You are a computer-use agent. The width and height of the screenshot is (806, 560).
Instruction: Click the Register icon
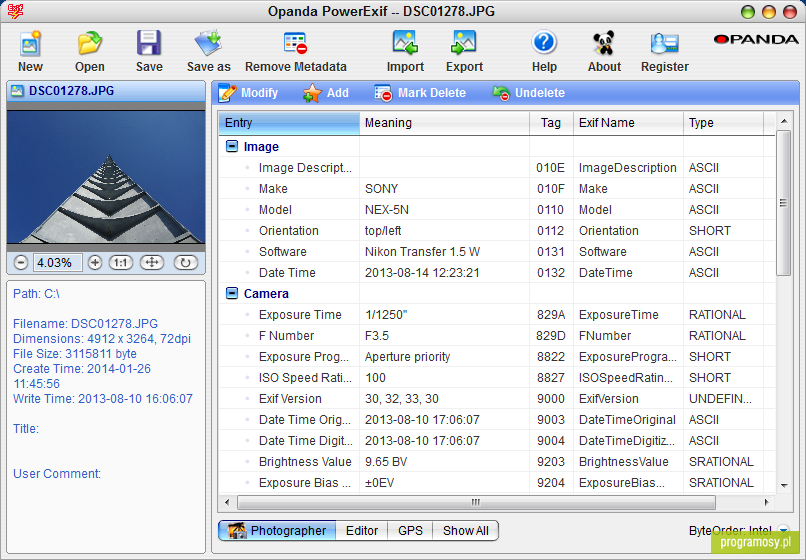pos(665,43)
